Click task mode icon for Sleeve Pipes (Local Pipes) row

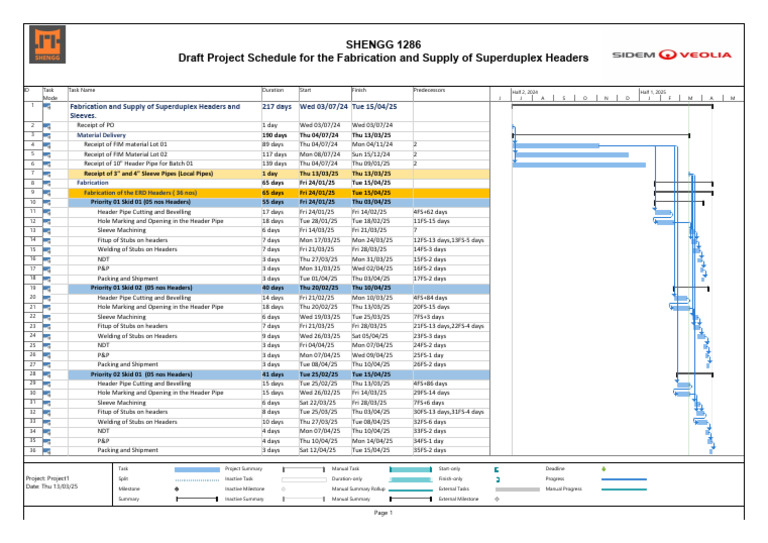[47, 174]
